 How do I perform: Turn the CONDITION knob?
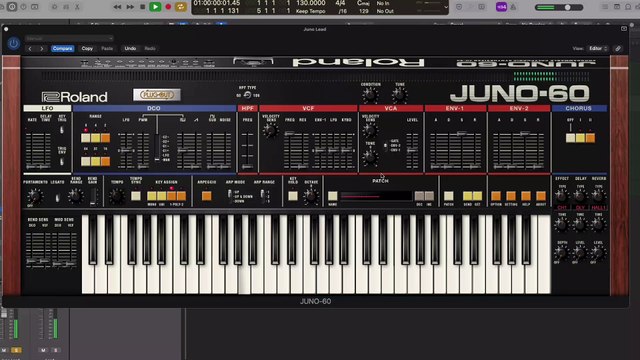coord(370,96)
